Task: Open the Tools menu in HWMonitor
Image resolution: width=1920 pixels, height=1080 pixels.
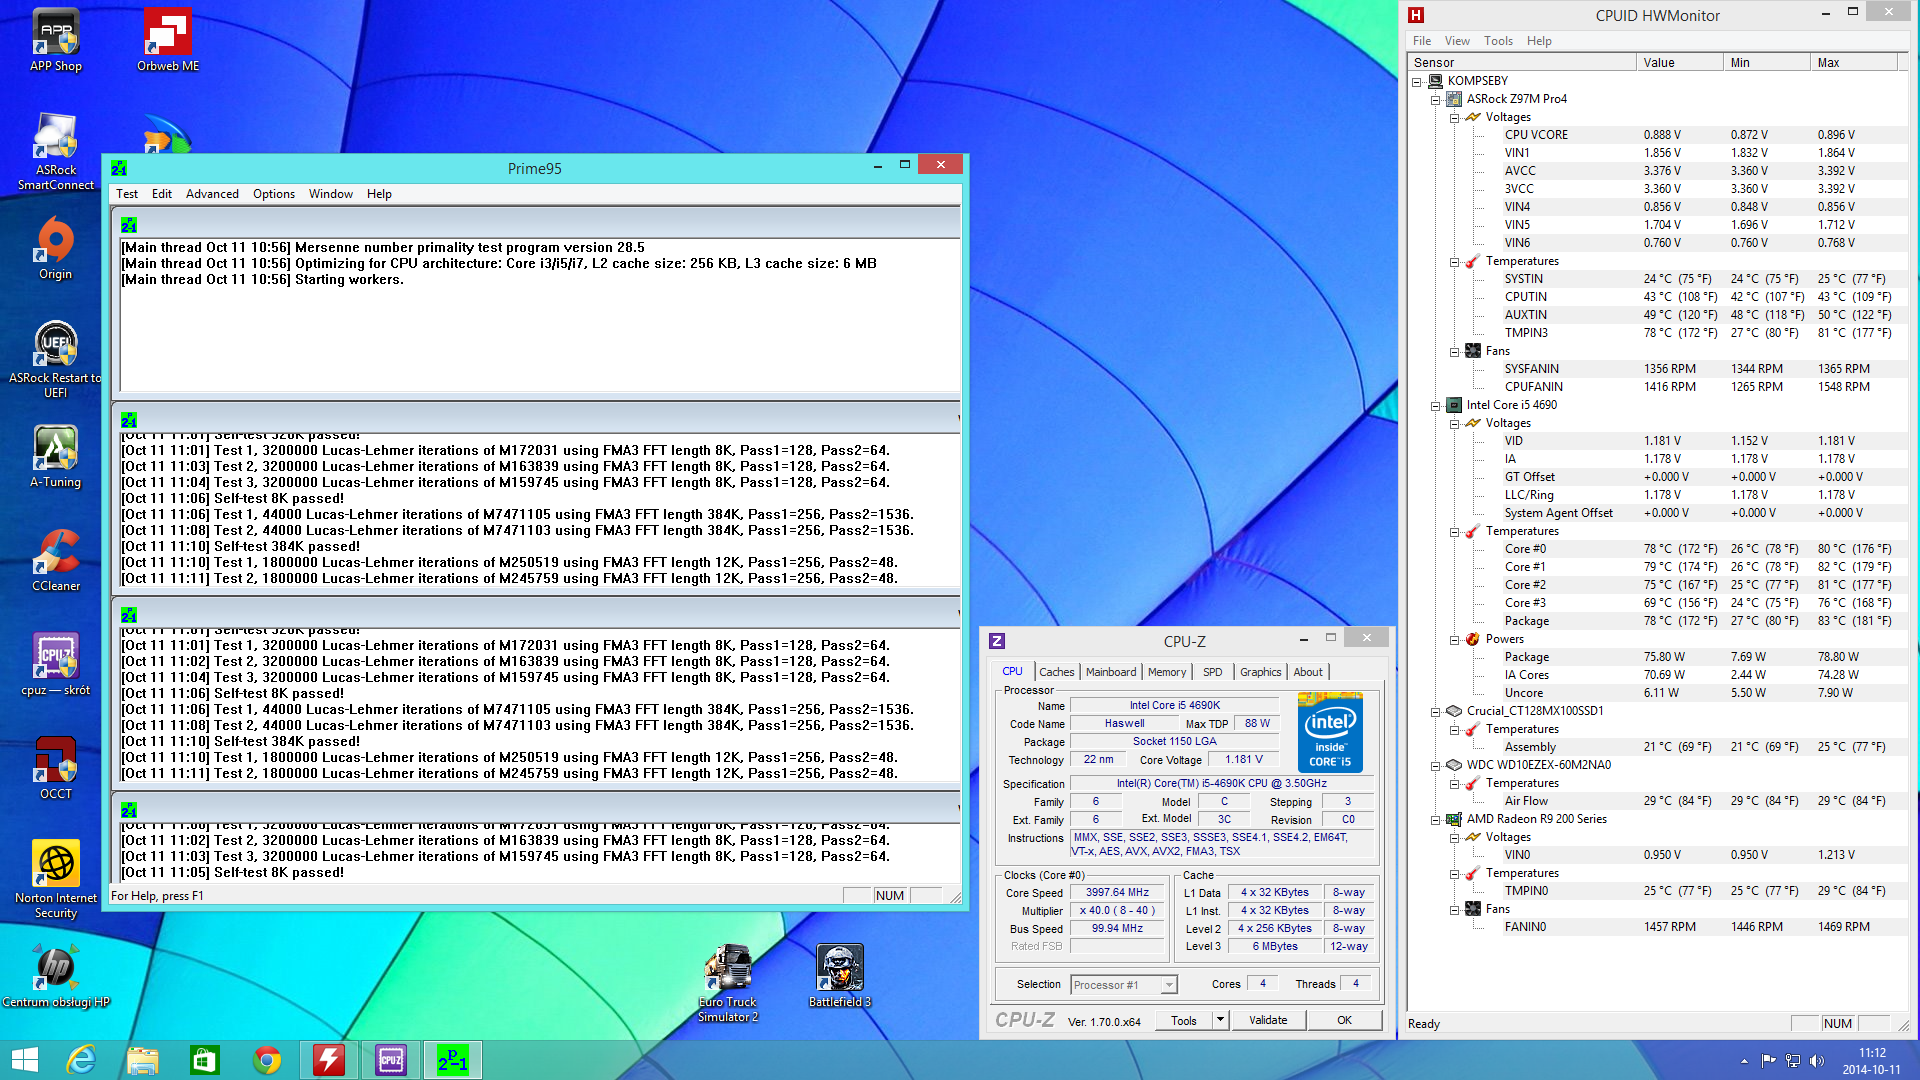Action: [1497, 41]
